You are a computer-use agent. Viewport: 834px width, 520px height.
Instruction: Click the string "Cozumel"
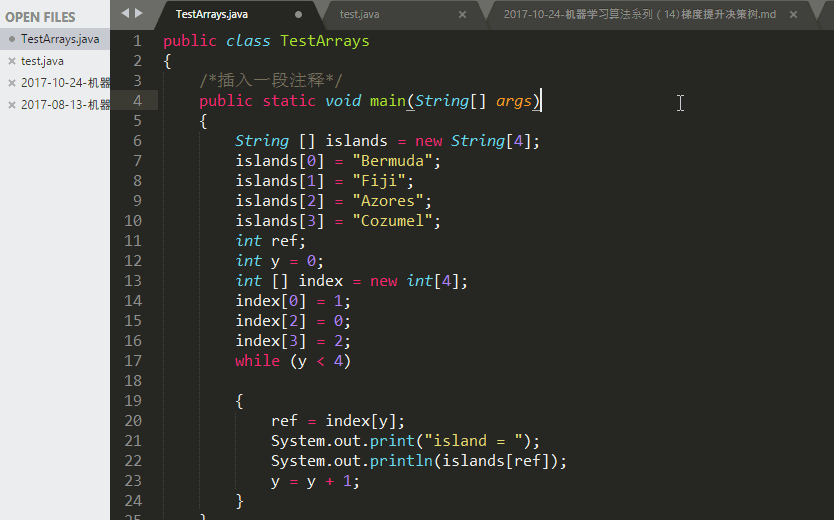coord(392,221)
